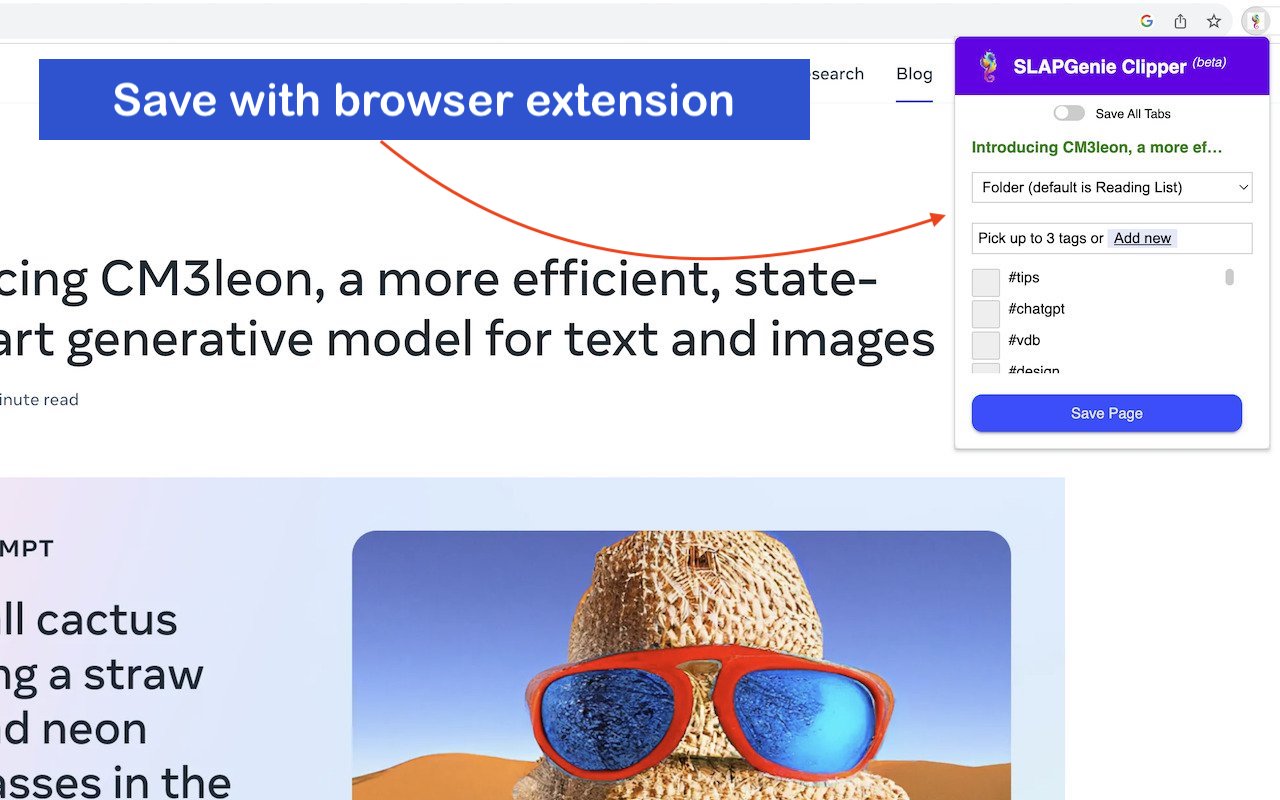Tick the #design tag checkbox
1280x800 pixels.
pos(986,370)
